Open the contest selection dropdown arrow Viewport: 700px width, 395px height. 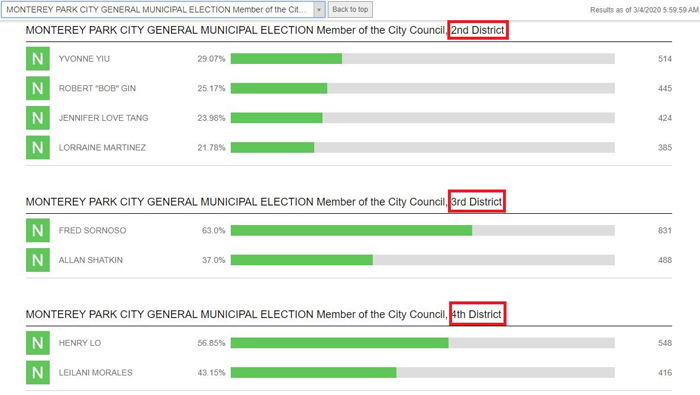tap(319, 9)
